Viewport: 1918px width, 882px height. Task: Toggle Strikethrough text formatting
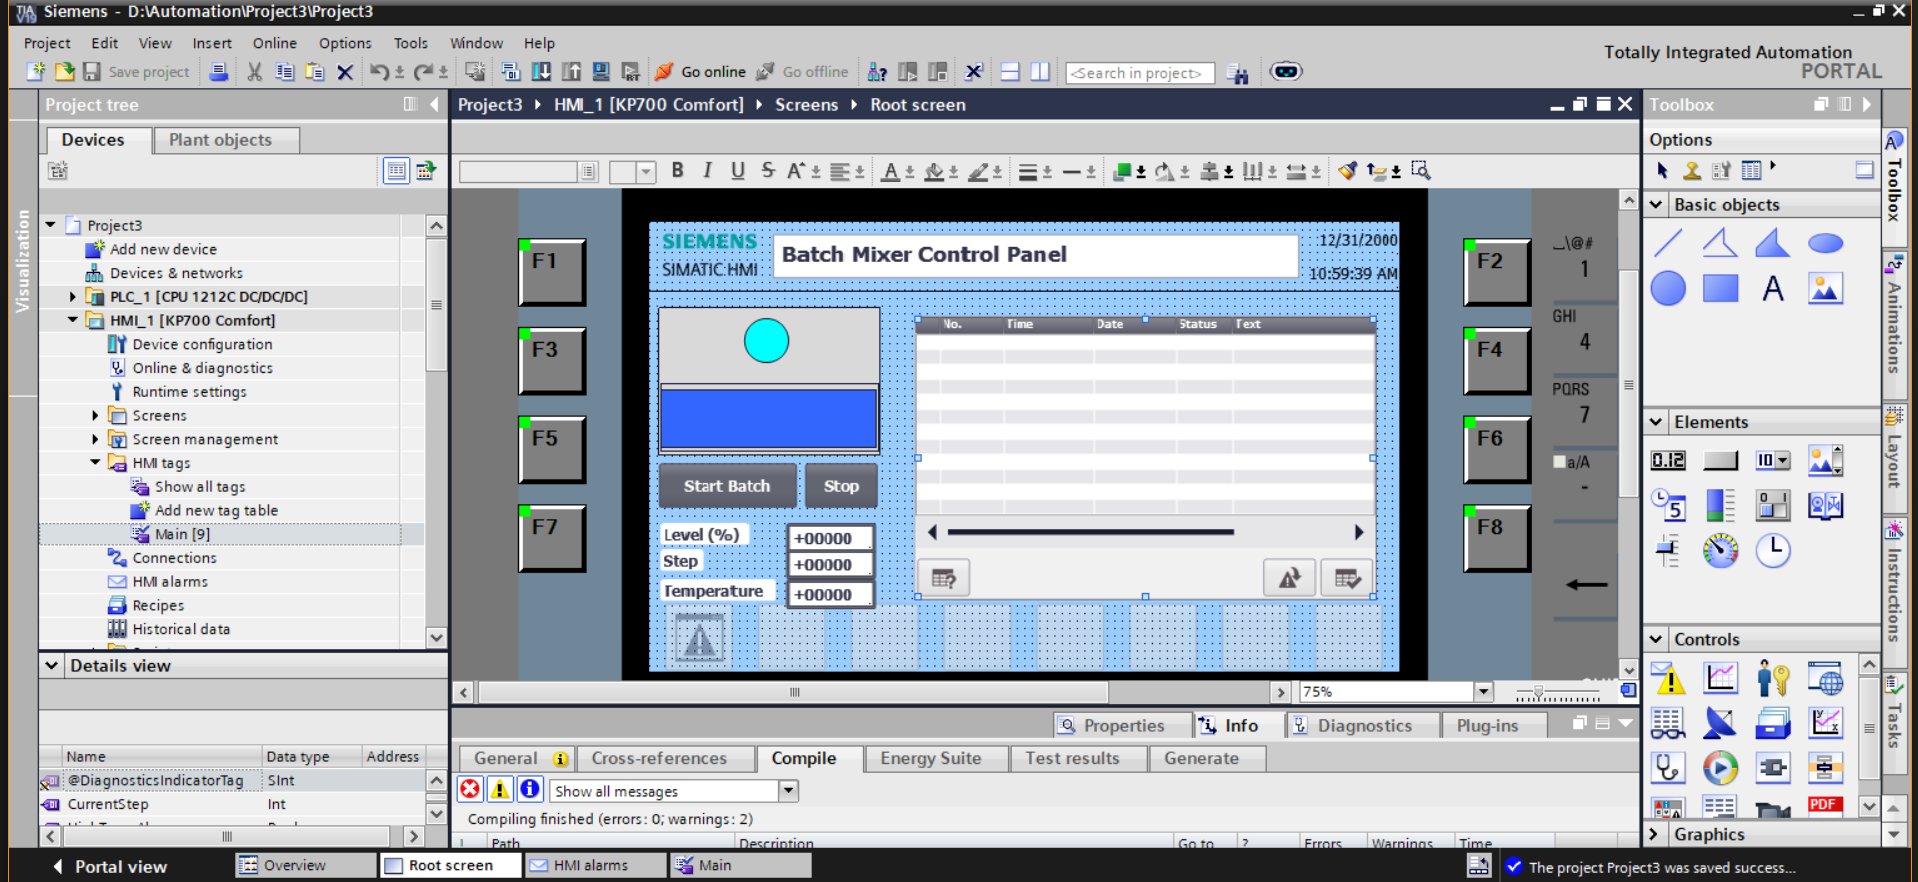(x=767, y=171)
